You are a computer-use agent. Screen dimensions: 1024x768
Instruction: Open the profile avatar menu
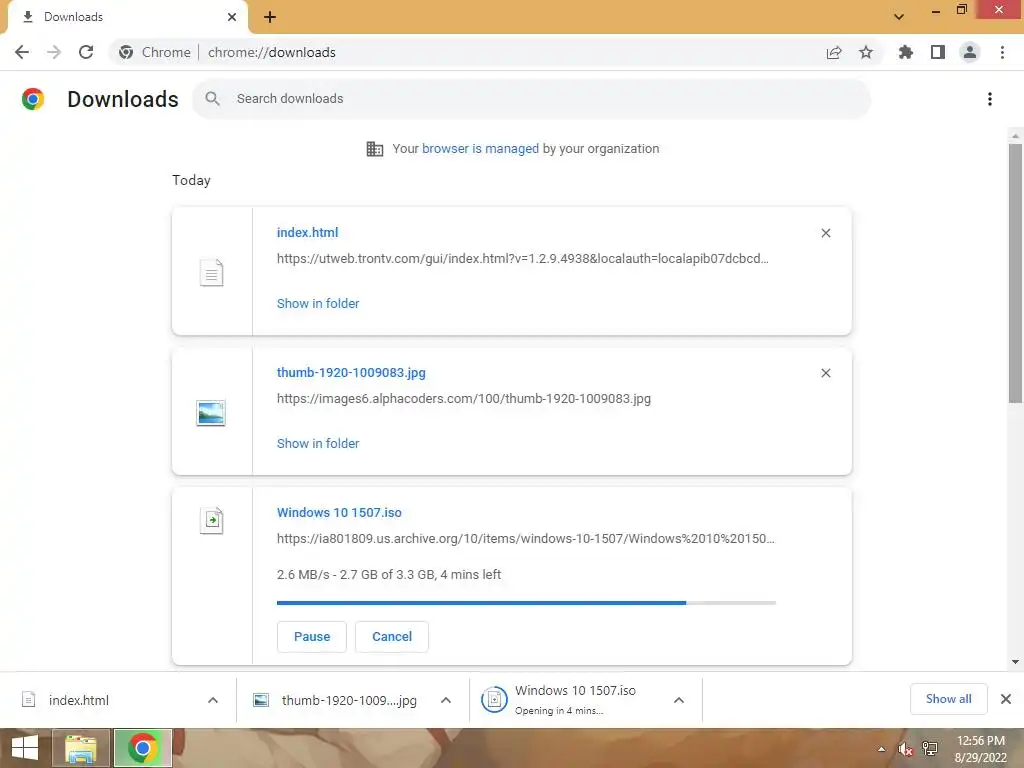click(970, 52)
